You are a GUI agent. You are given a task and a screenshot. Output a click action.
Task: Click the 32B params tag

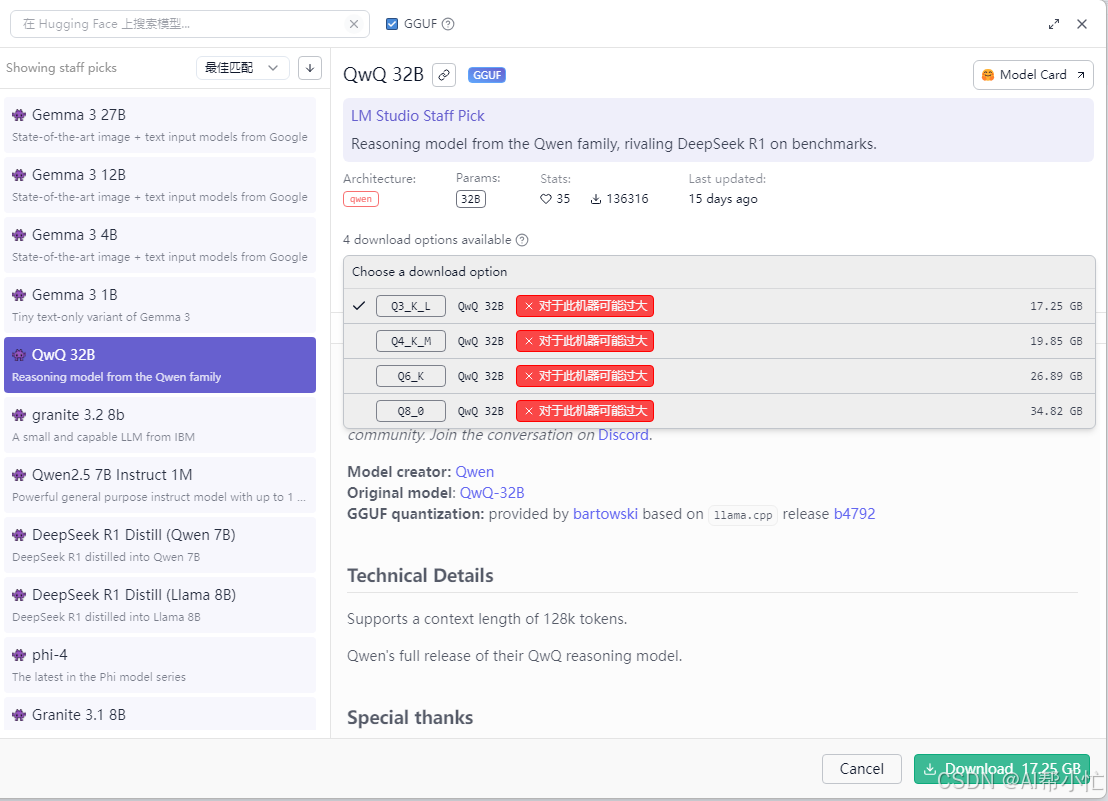[471, 199]
